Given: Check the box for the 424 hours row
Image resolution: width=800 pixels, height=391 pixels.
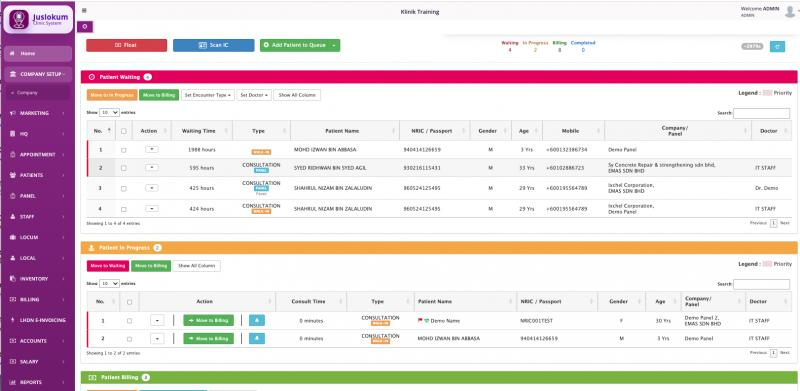Looking at the screenshot, I should [123, 209].
